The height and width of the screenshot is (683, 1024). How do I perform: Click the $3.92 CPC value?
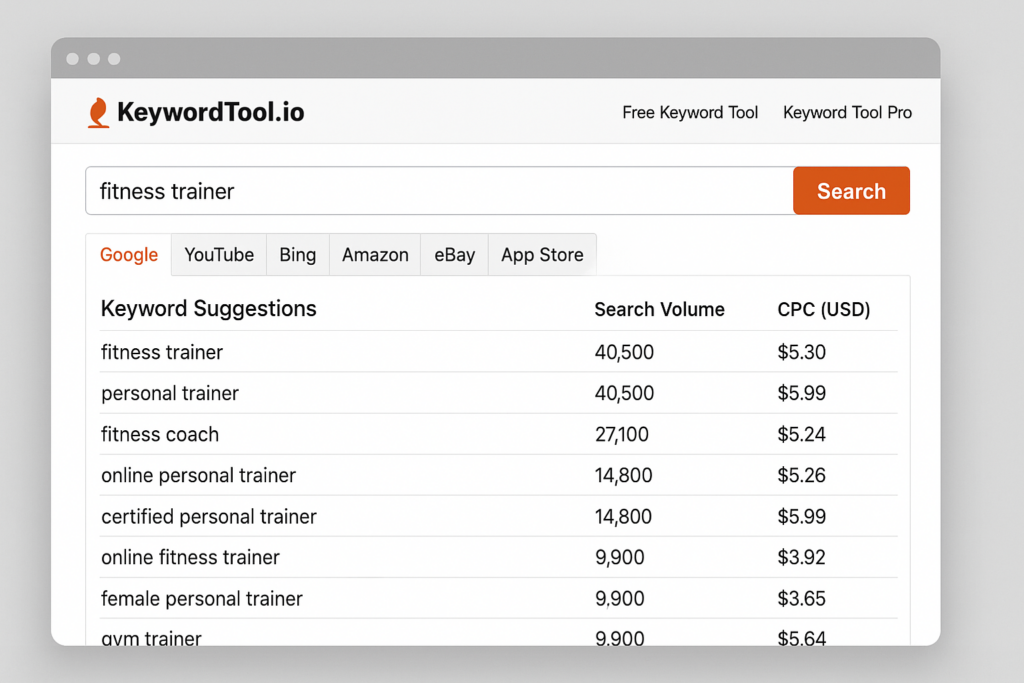pyautogui.click(x=801, y=557)
